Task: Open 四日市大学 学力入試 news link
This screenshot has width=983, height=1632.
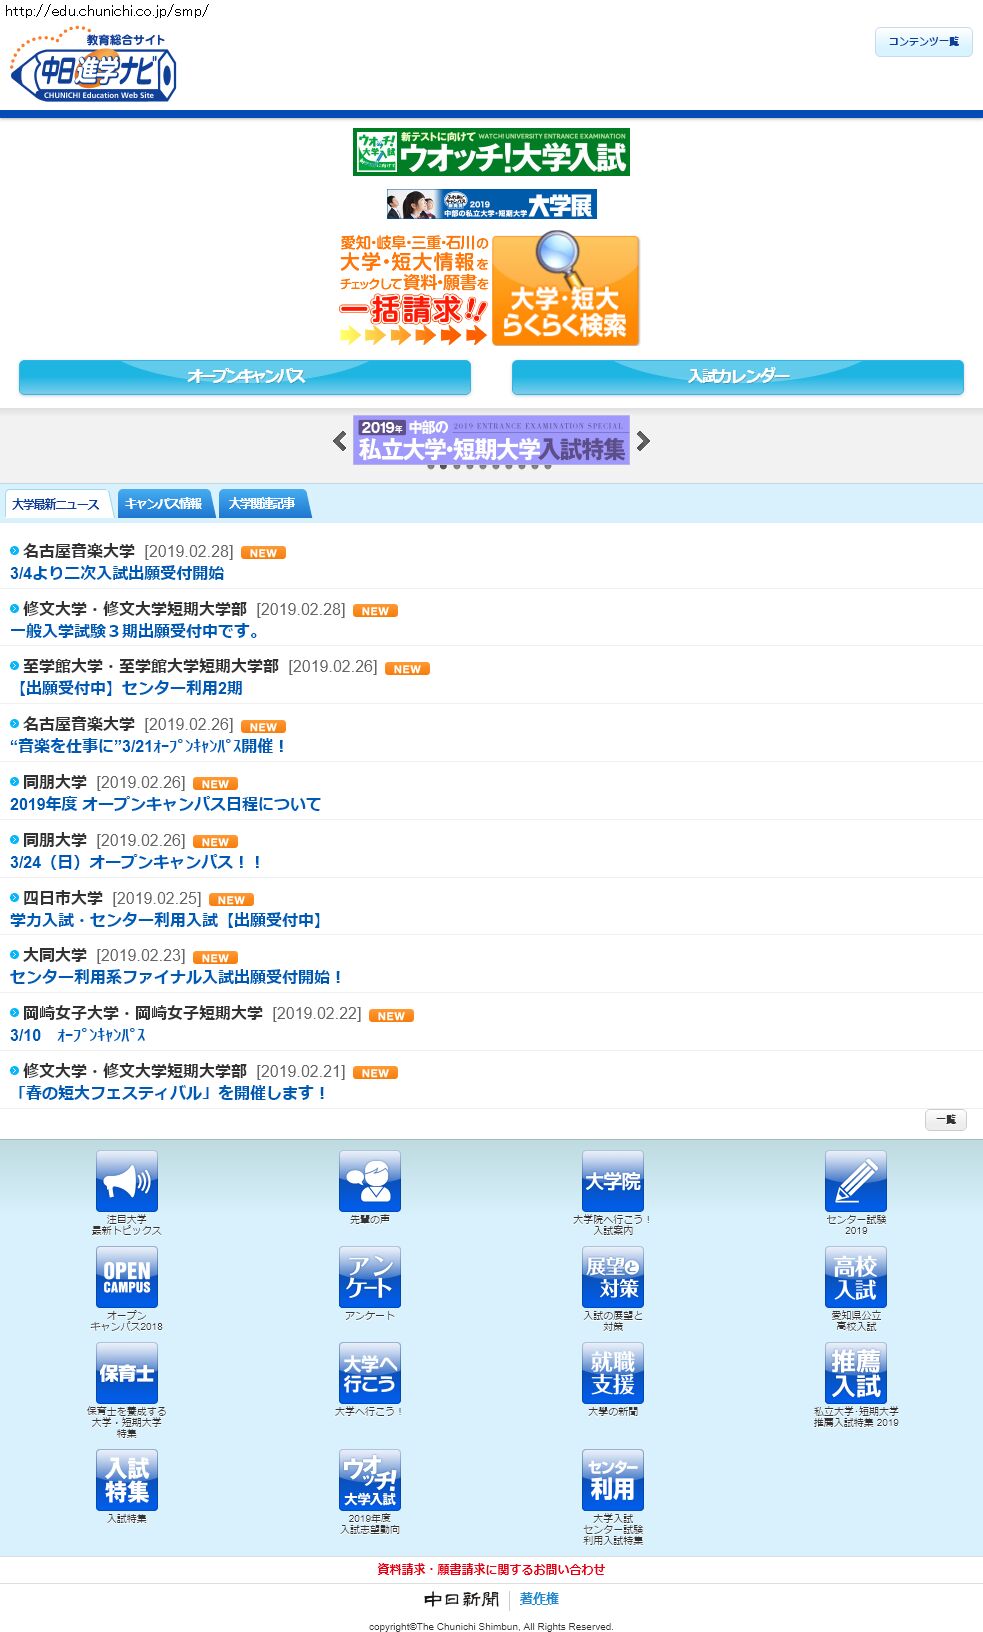Action: (165, 920)
